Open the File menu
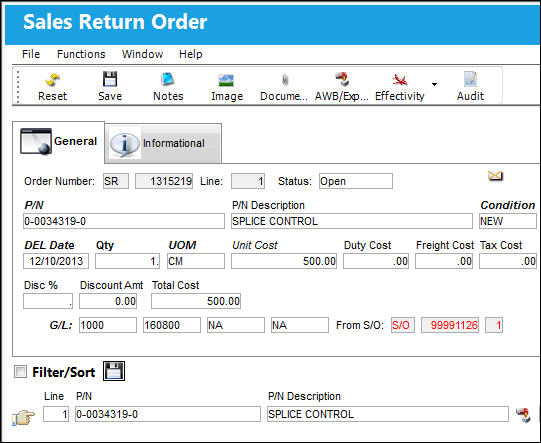Viewport: 541px width, 443px height. point(31,54)
